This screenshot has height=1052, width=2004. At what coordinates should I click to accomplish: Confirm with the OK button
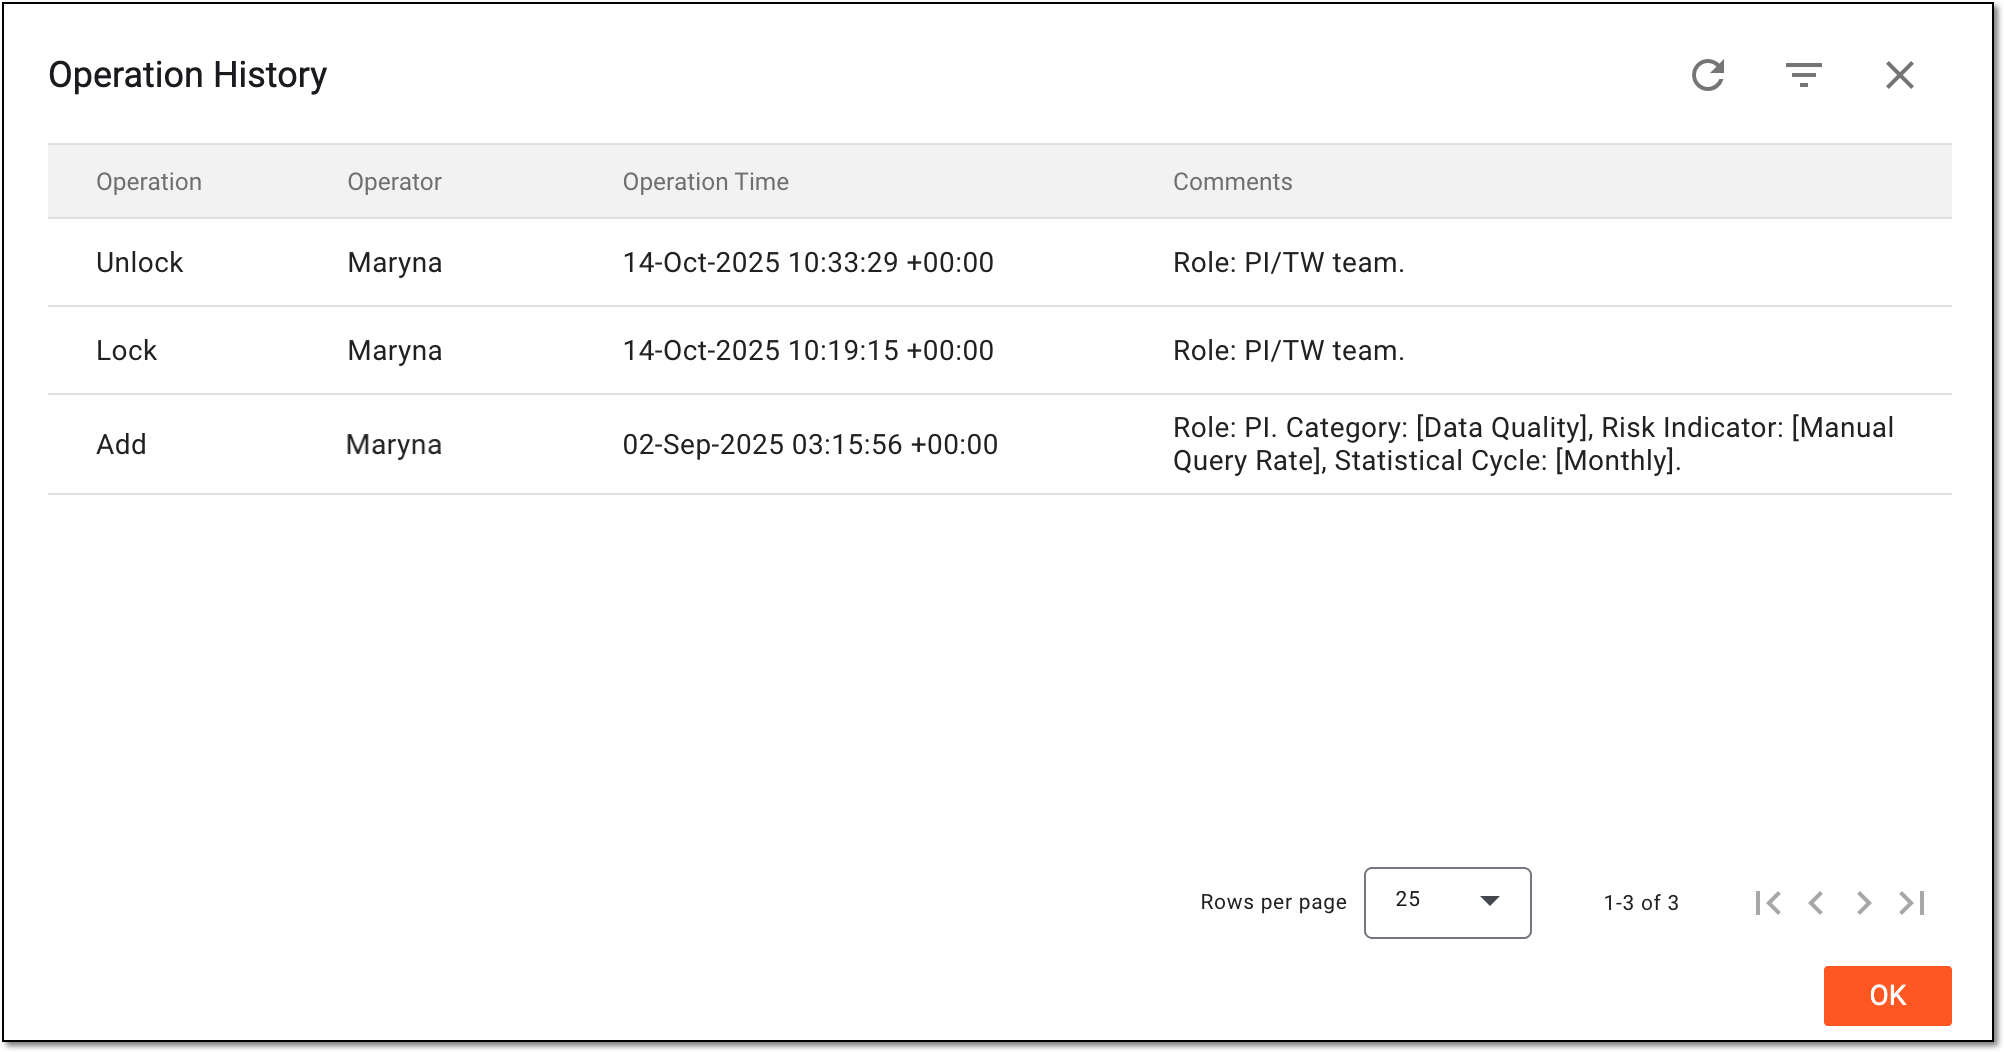1887,995
